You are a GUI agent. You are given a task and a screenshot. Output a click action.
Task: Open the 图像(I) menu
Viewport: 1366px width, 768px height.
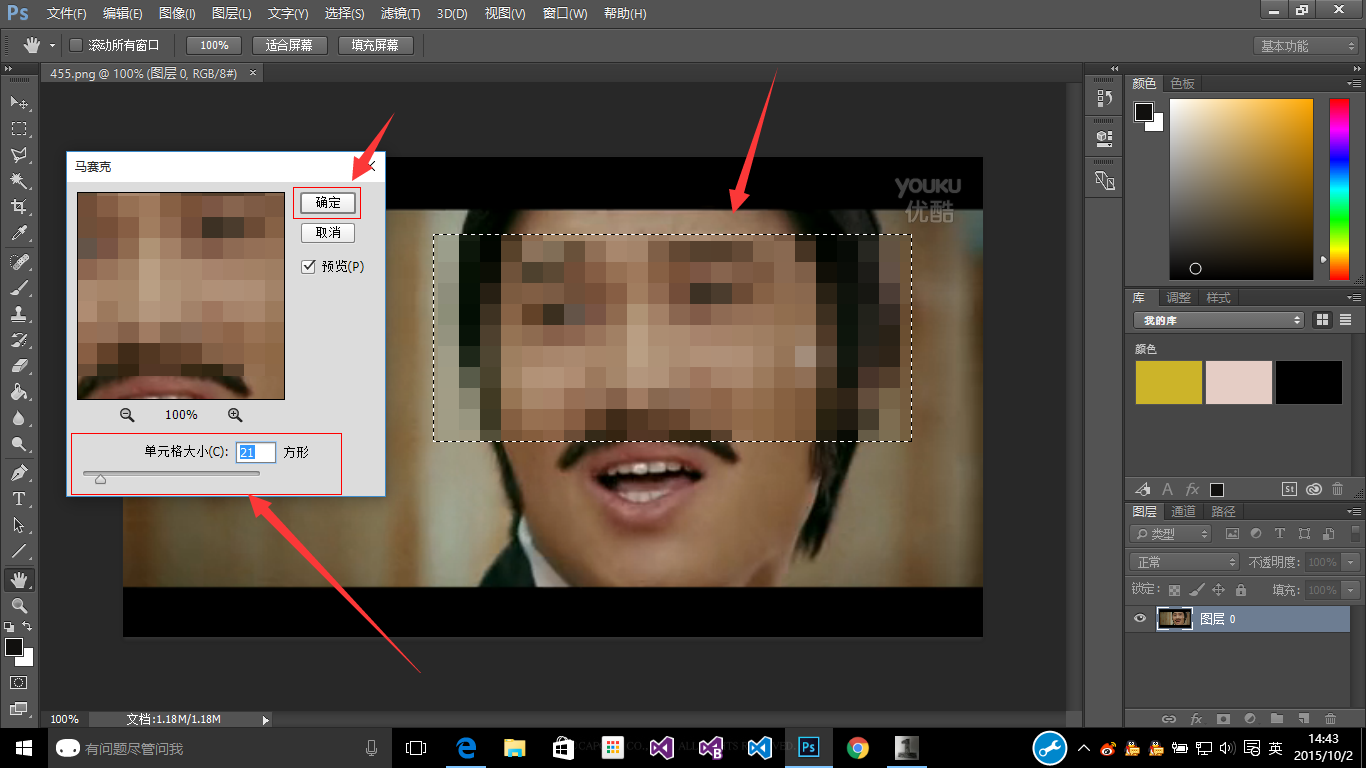pos(177,14)
